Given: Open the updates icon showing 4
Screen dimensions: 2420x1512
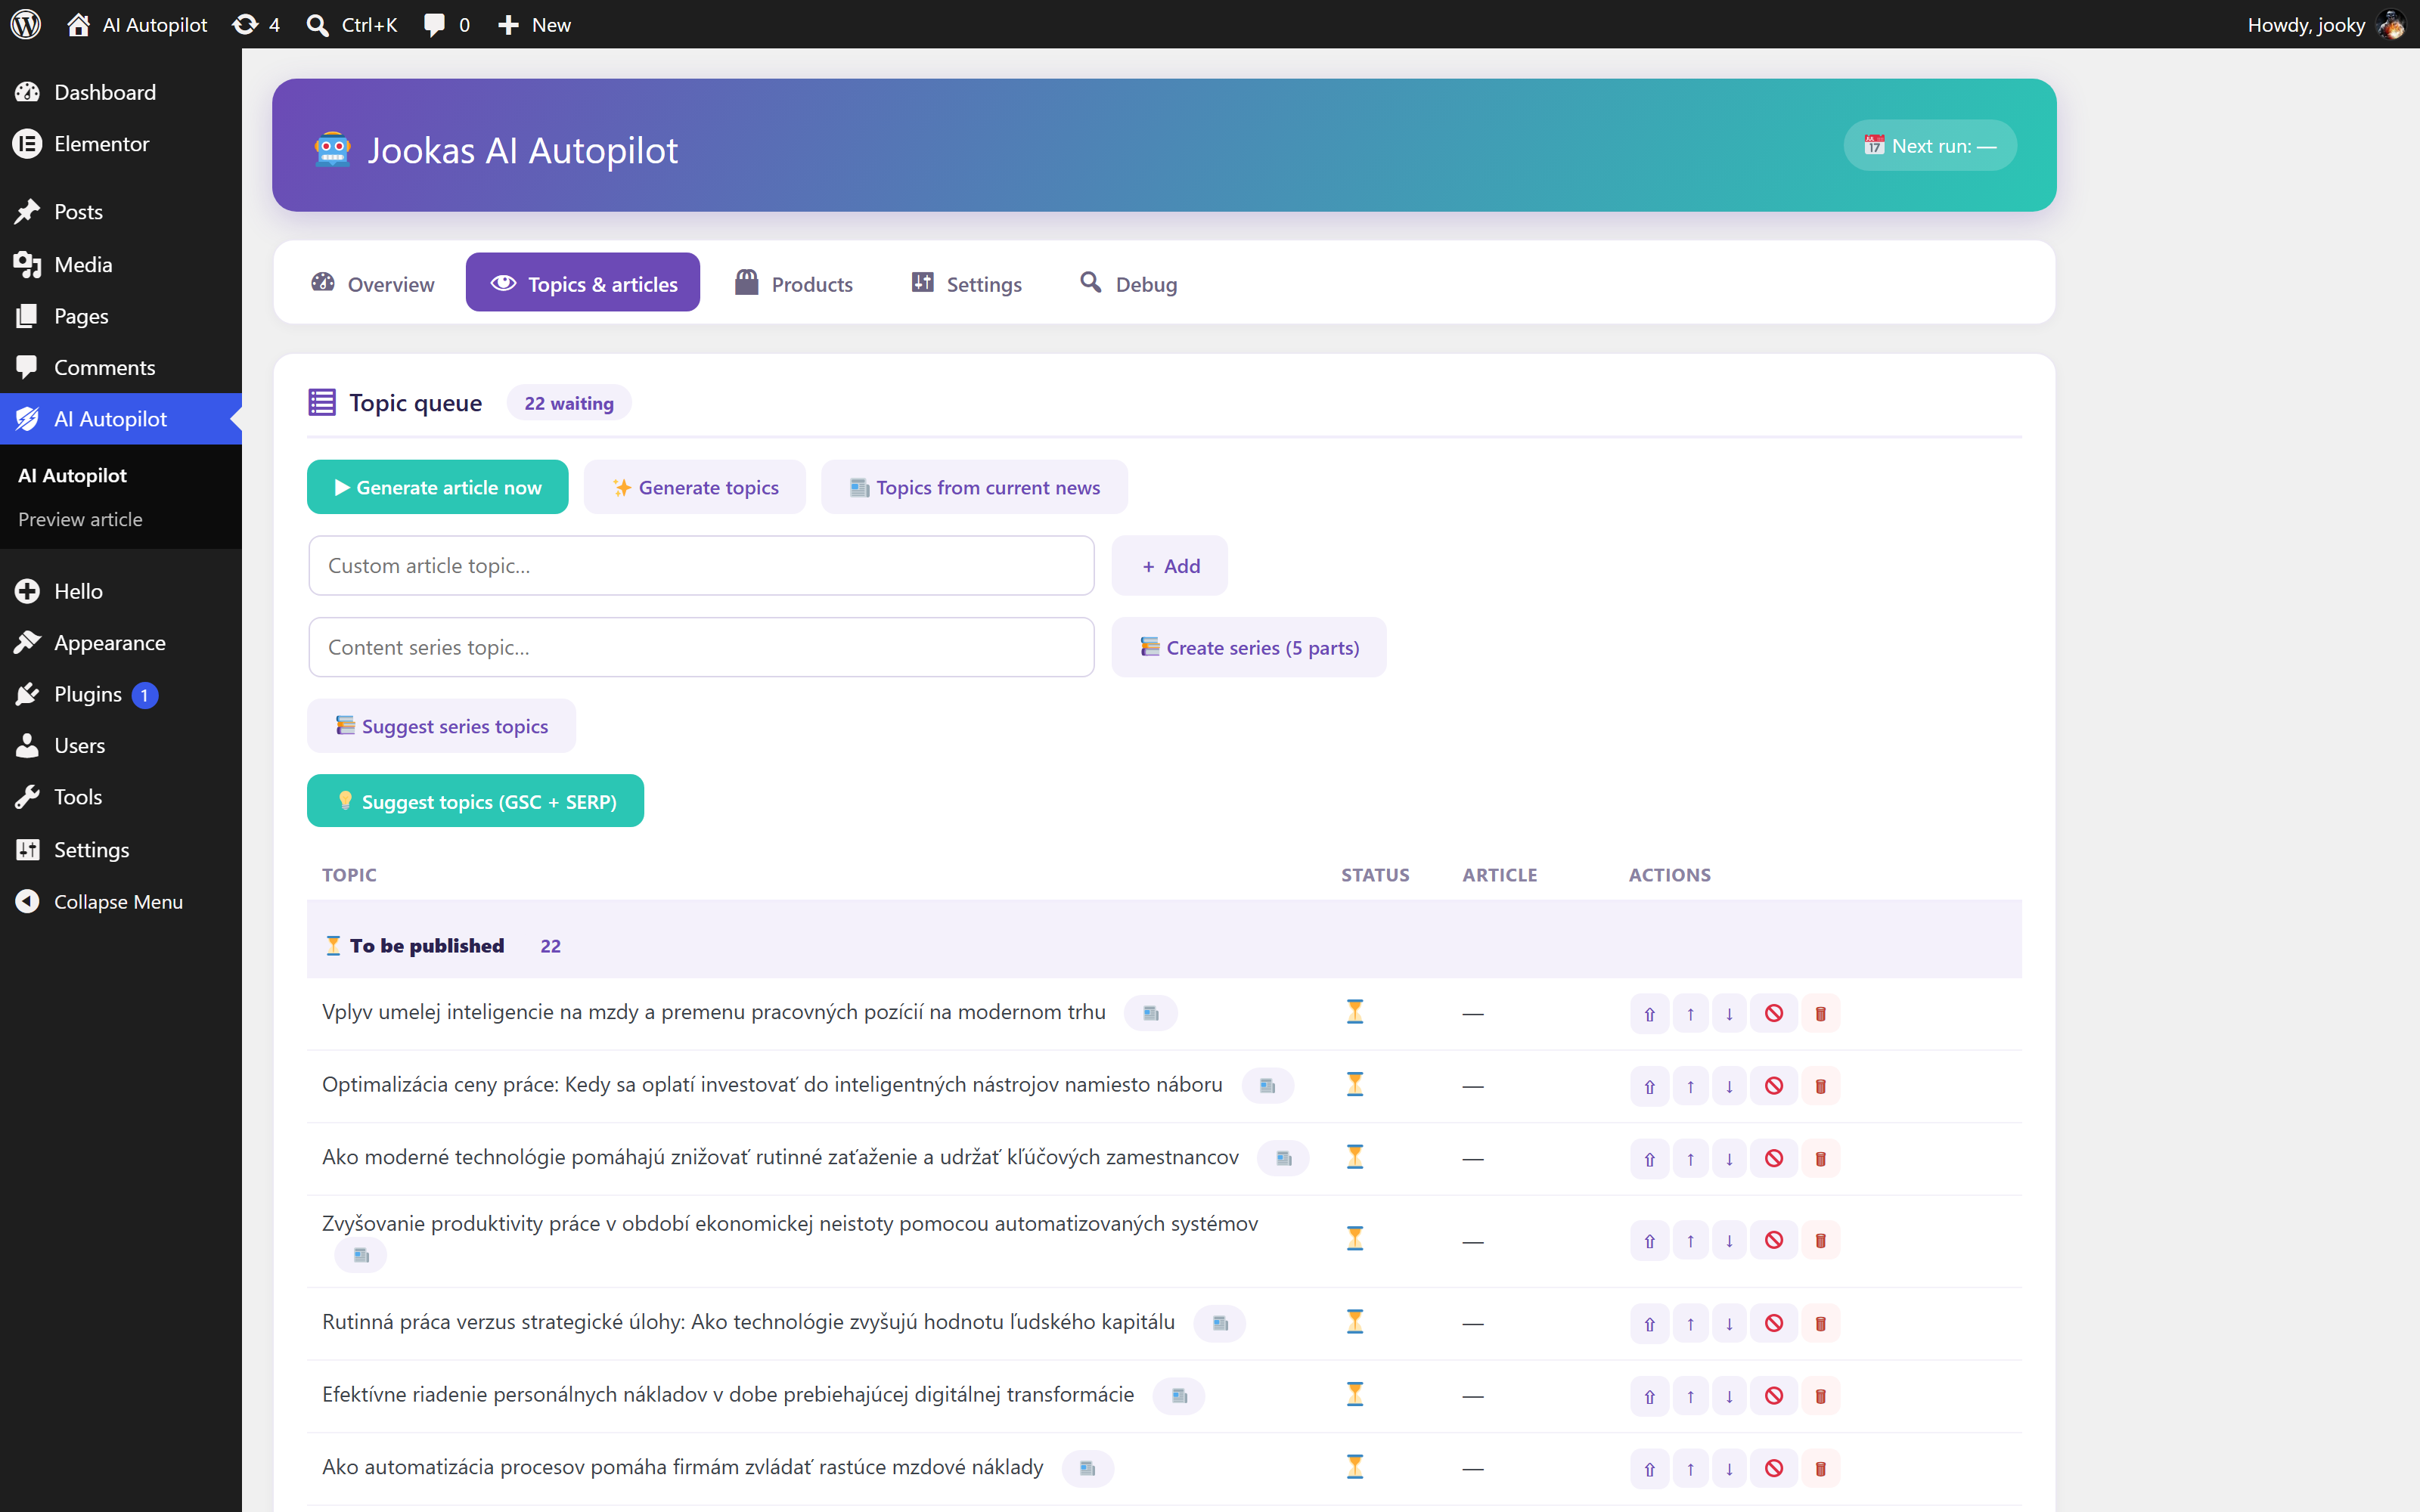Looking at the screenshot, I should (x=255, y=24).
